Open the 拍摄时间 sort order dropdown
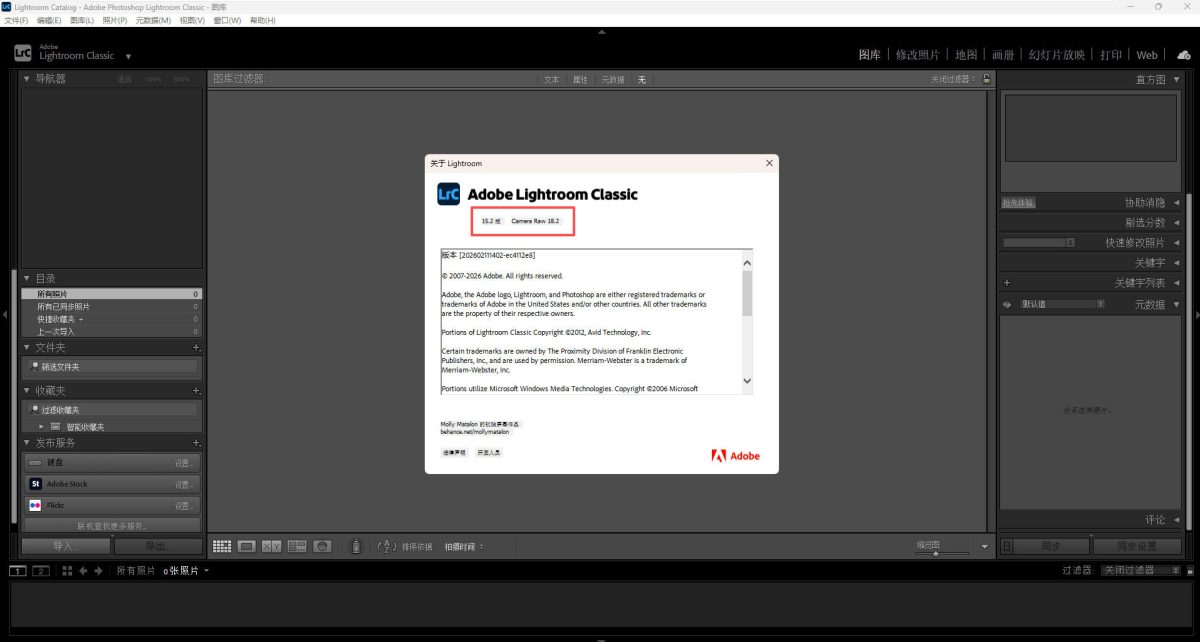Viewport: 1200px width, 642px height. point(464,547)
